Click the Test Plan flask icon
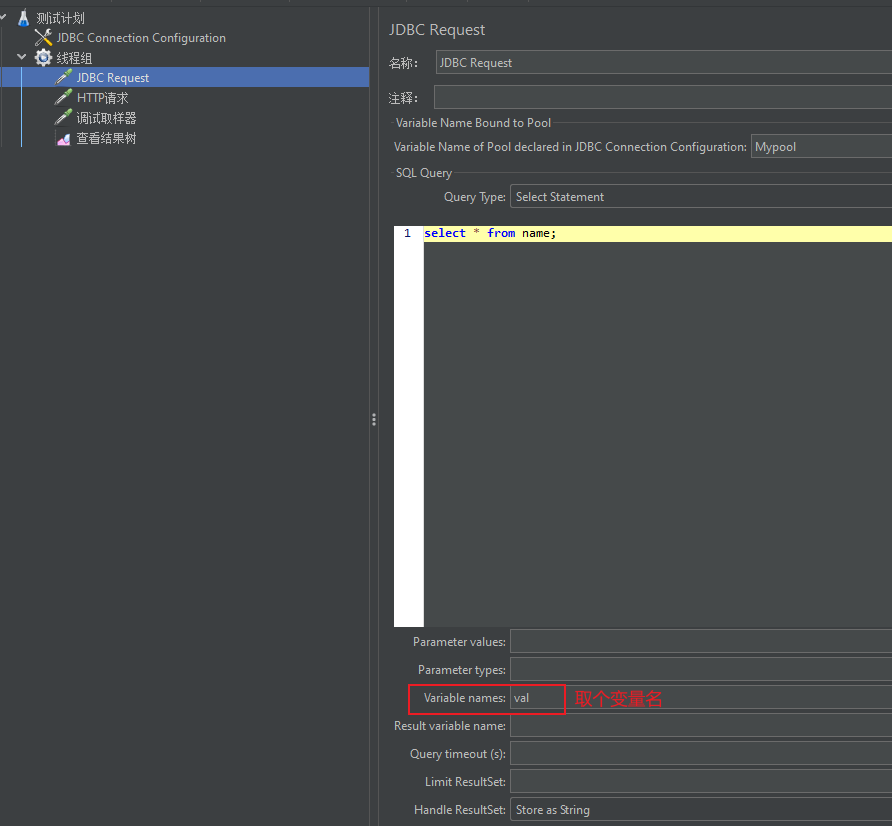892x826 pixels. tap(23, 18)
